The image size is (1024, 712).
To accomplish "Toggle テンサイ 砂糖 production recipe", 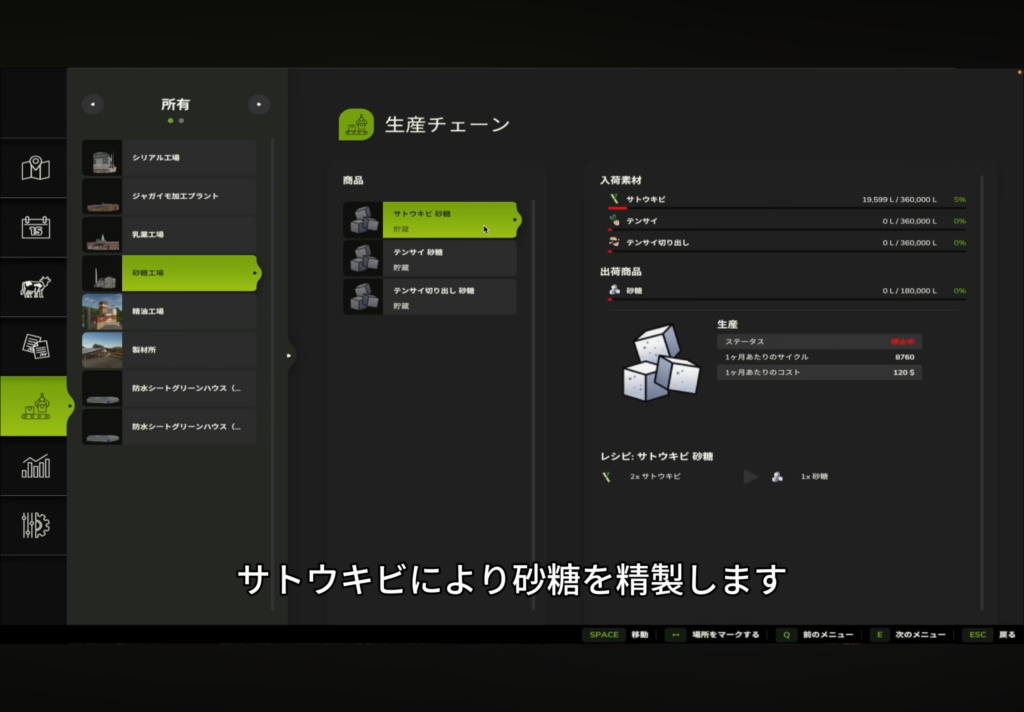I will point(431,258).
